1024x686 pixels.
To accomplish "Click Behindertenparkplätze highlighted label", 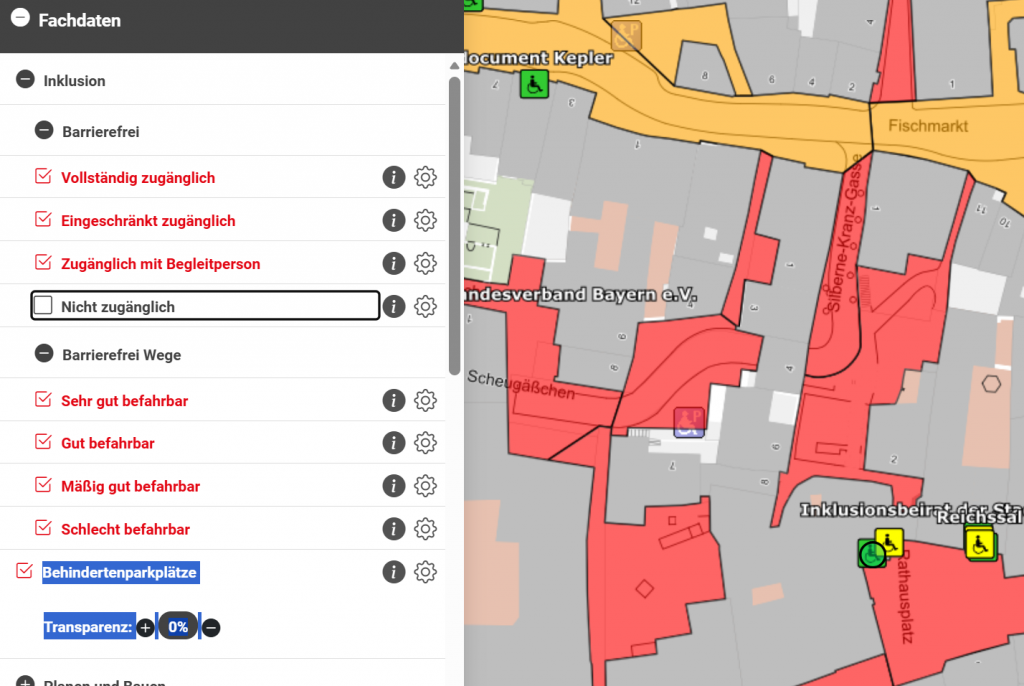I will 121,572.
